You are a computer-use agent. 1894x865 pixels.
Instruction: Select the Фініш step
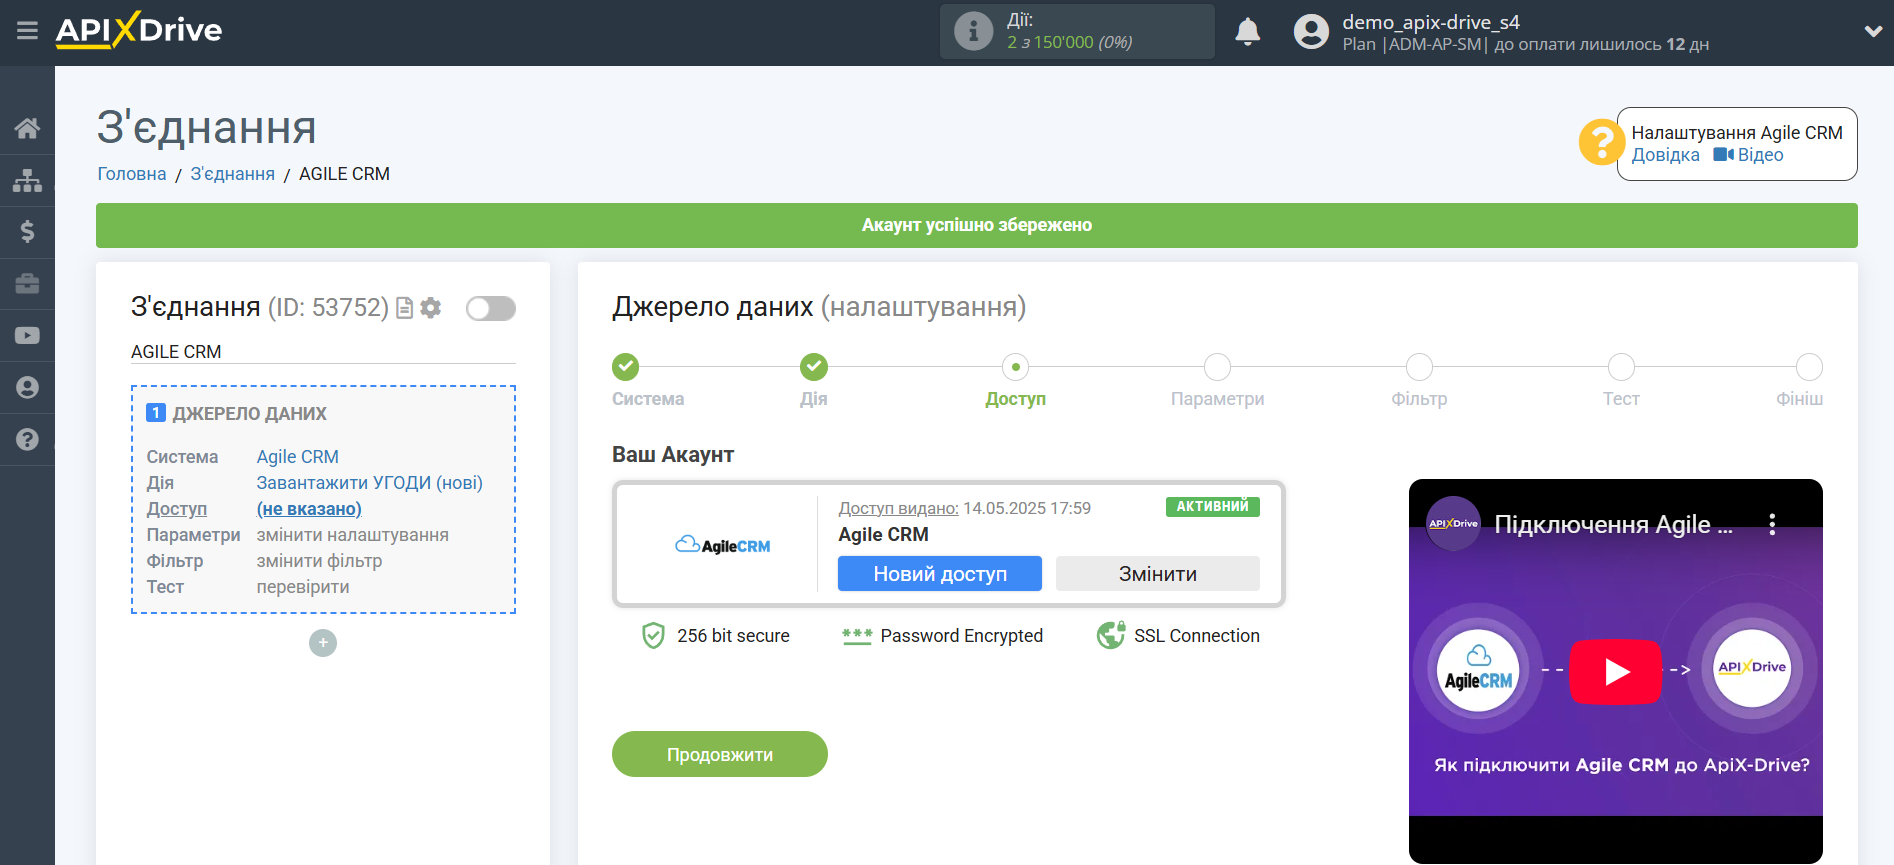click(1809, 367)
